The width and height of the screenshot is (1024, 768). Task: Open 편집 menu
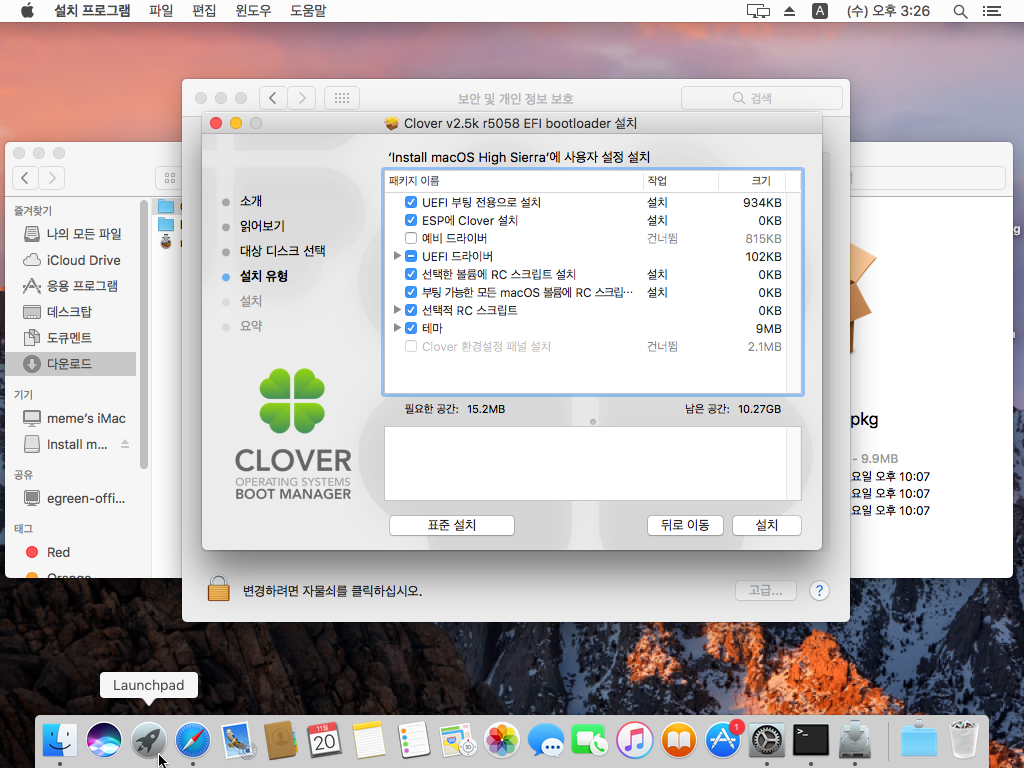(204, 11)
